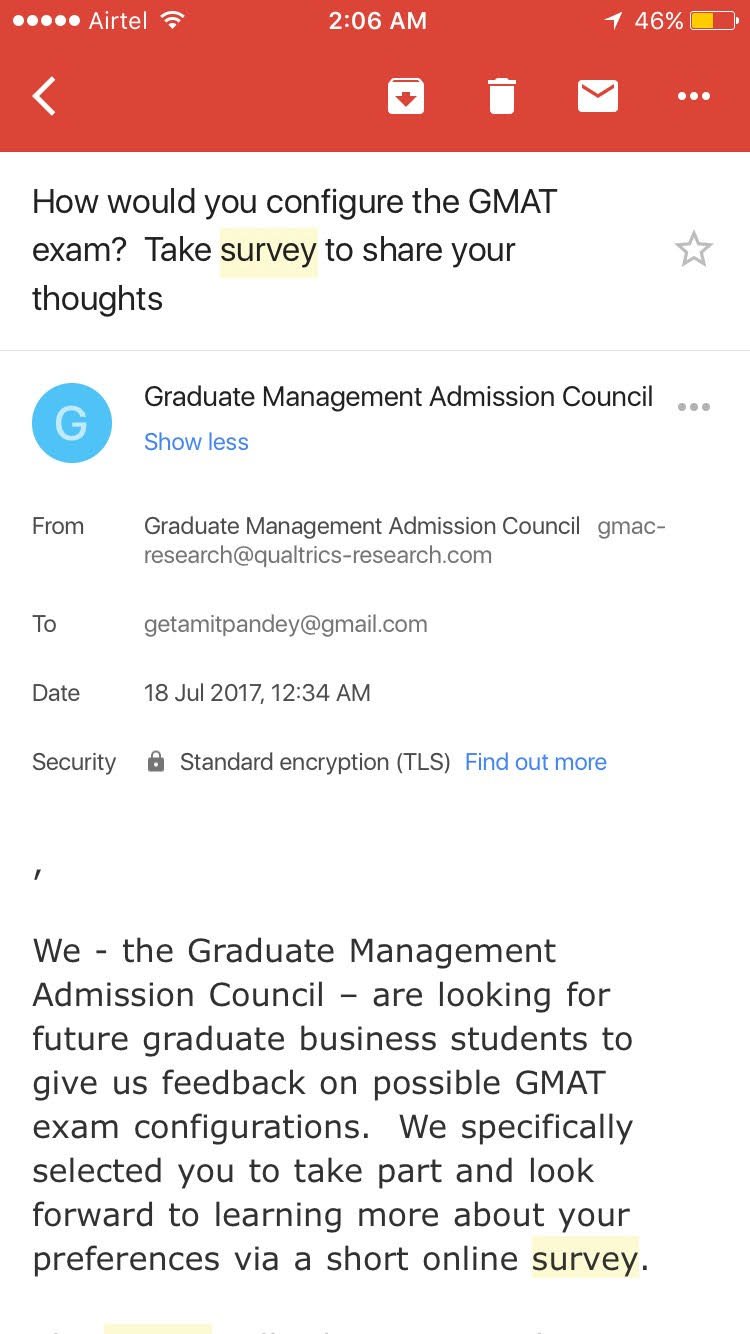Tap the sender's G avatar

(71, 423)
